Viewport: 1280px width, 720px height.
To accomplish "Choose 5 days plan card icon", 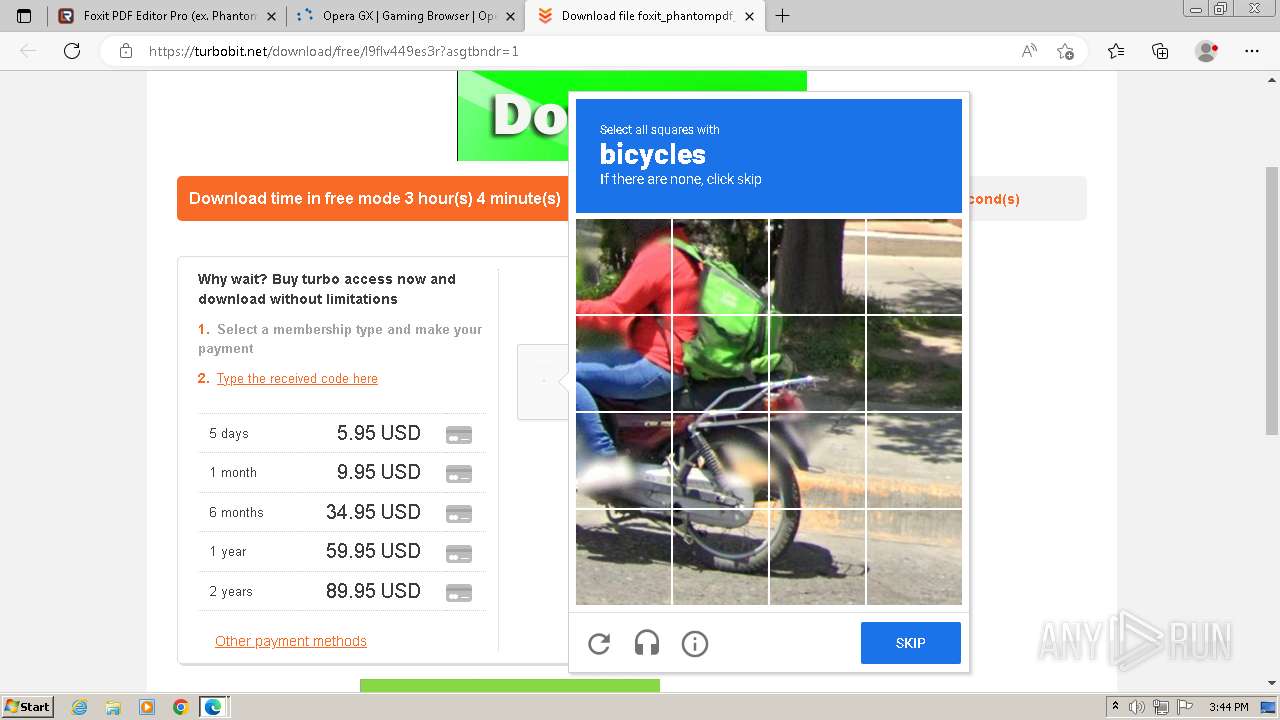I will click(x=459, y=435).
